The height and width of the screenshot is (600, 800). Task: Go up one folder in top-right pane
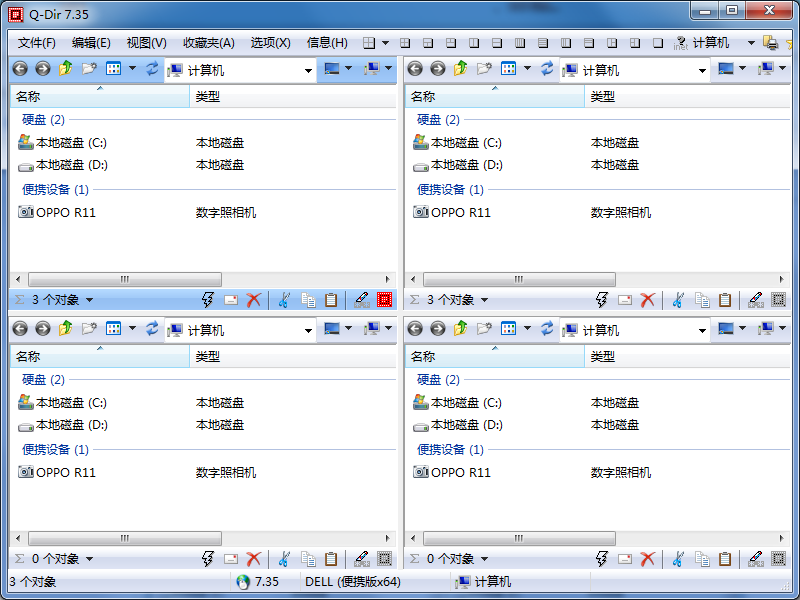461,69
